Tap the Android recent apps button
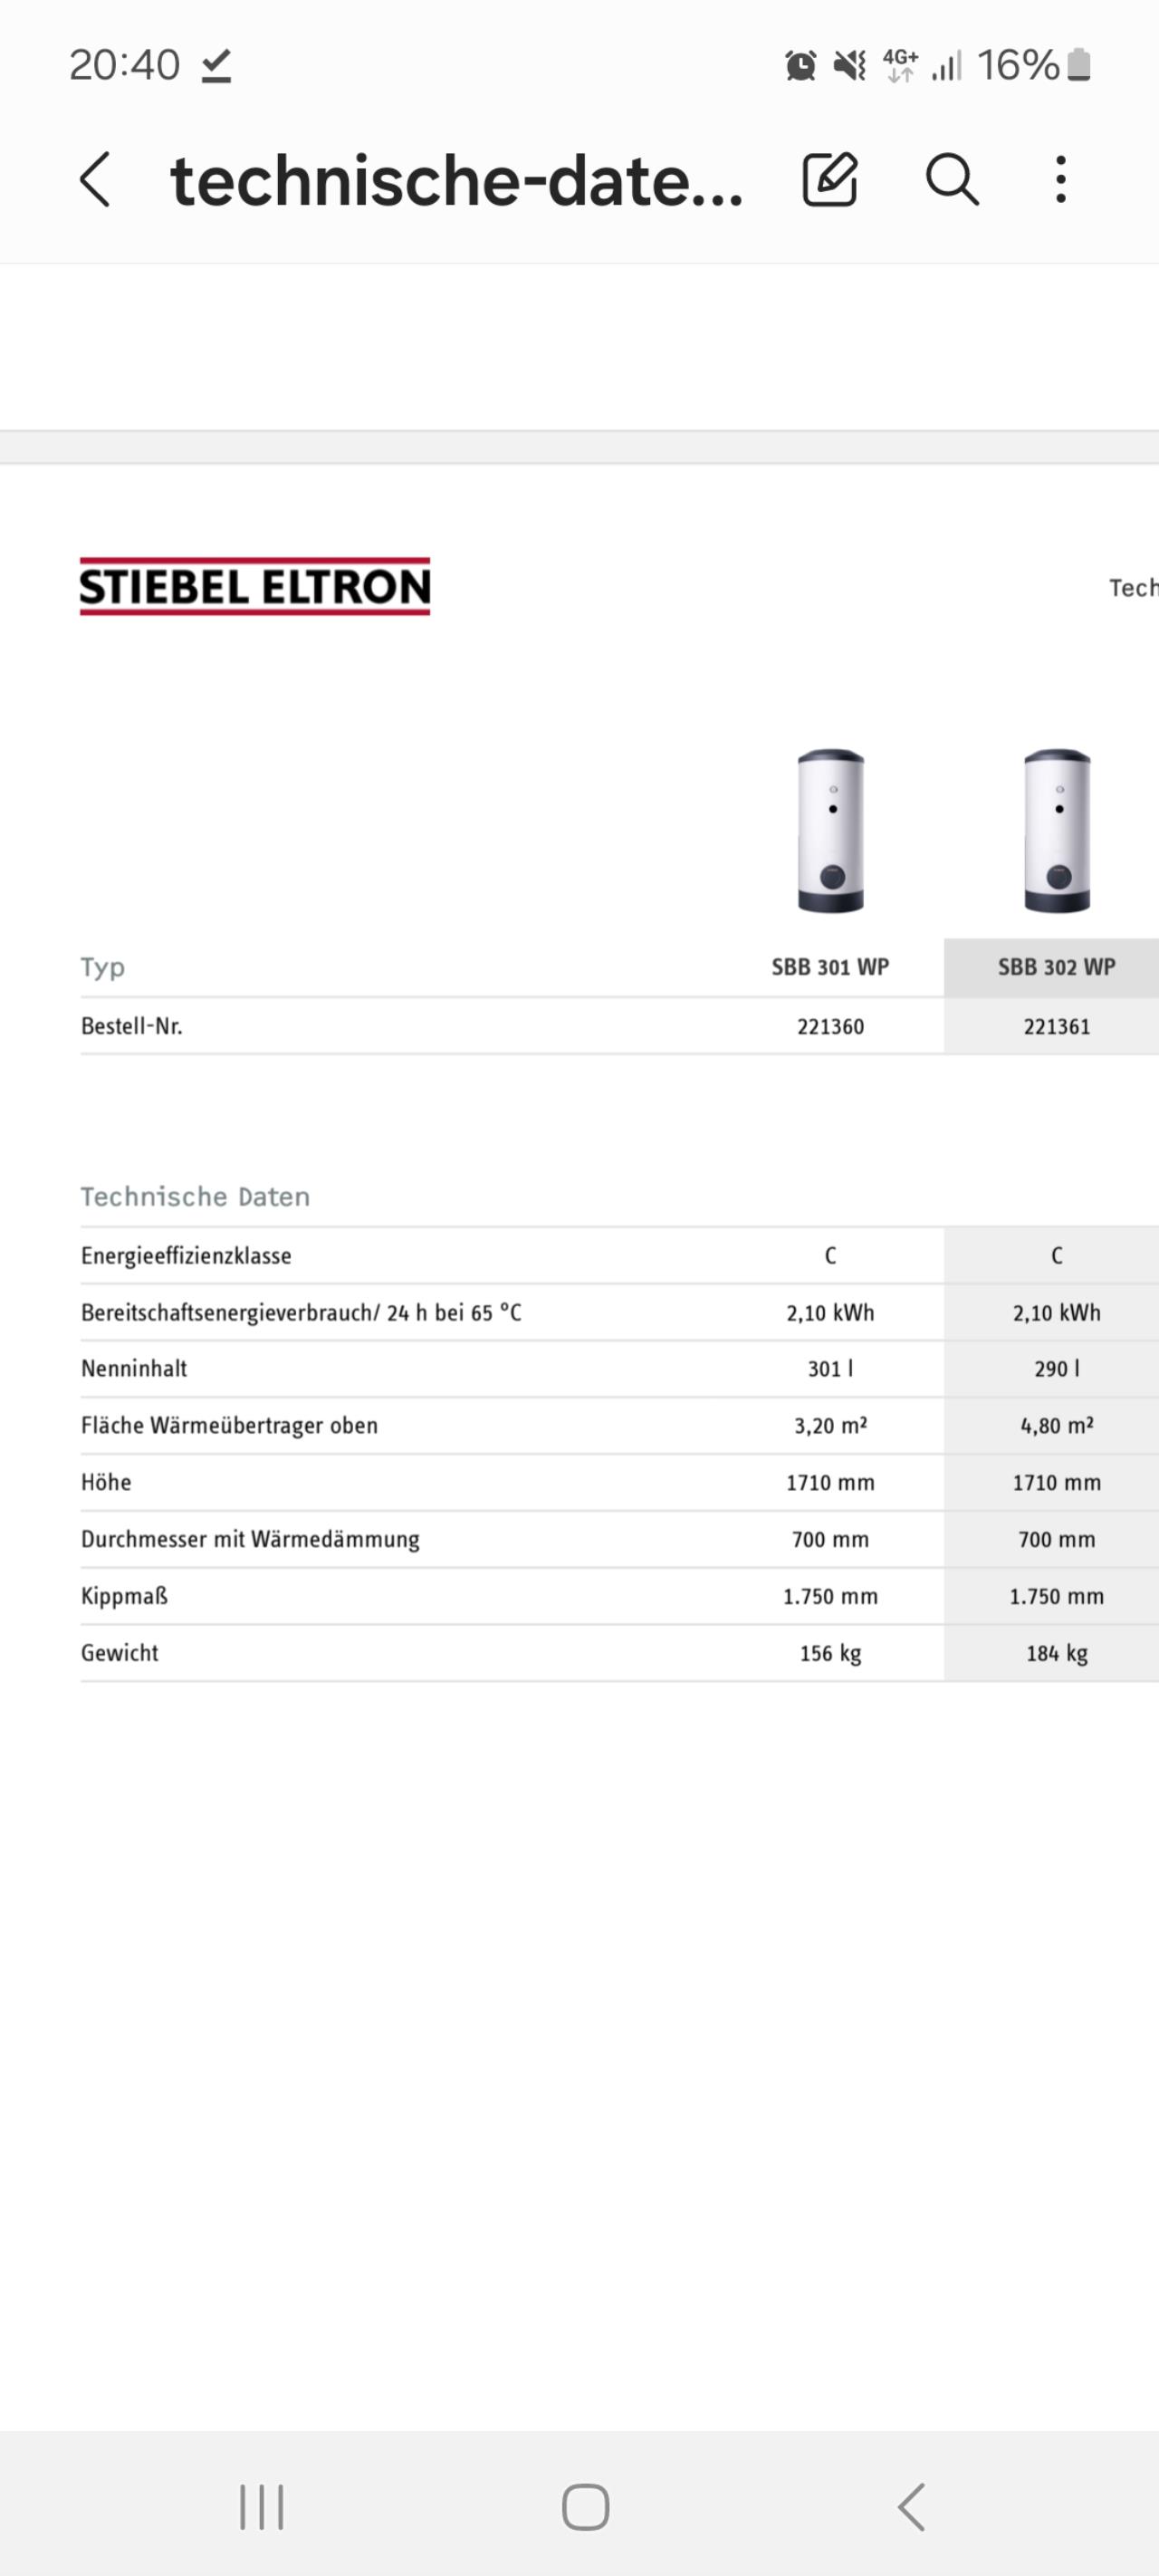This screenshot has height=2576, width=1159. click(x=262, y=2507)
